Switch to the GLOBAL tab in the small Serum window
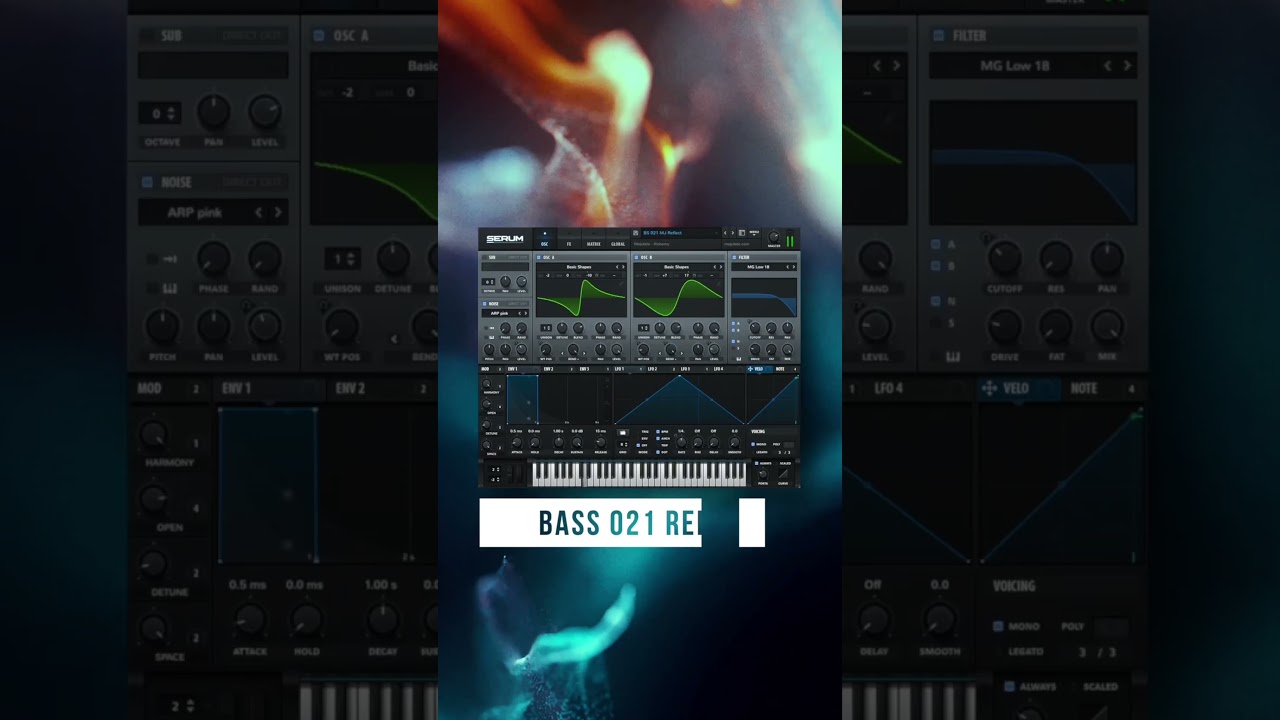1280x720 pixels. tap(618, 239)
